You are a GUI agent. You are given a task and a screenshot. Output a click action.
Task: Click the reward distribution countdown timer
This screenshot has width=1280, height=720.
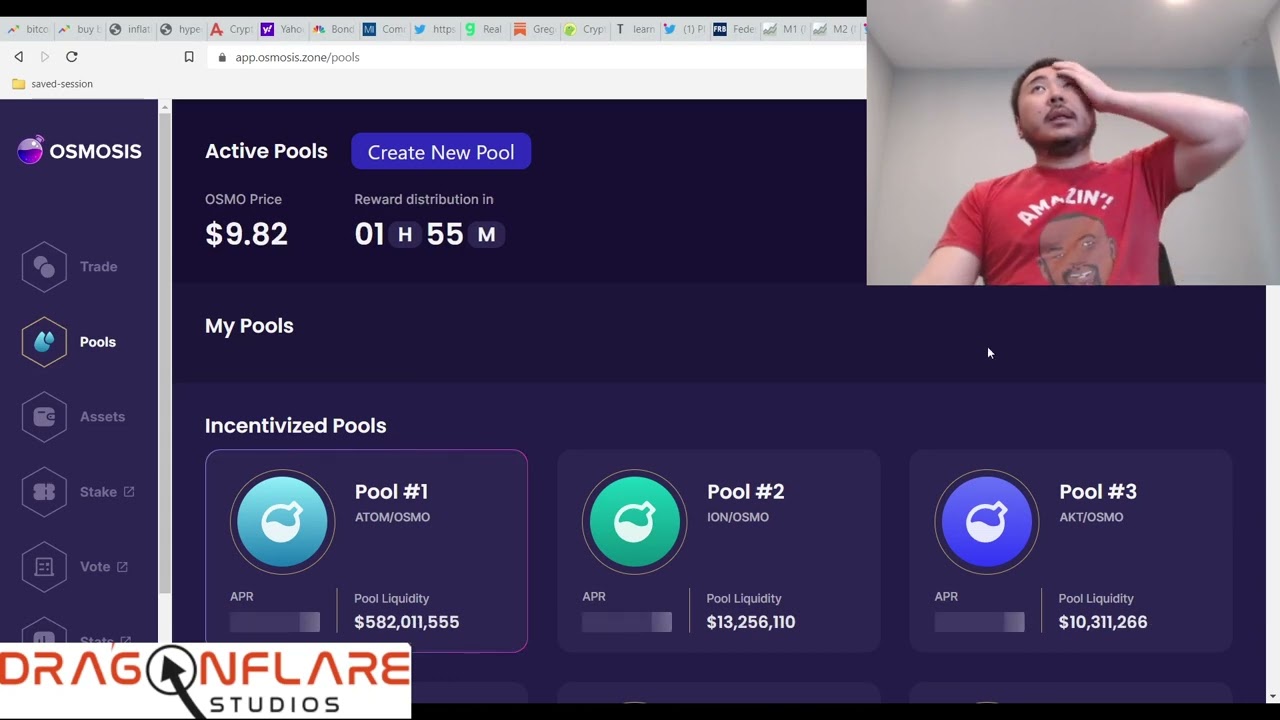click(x=430, y=234)
